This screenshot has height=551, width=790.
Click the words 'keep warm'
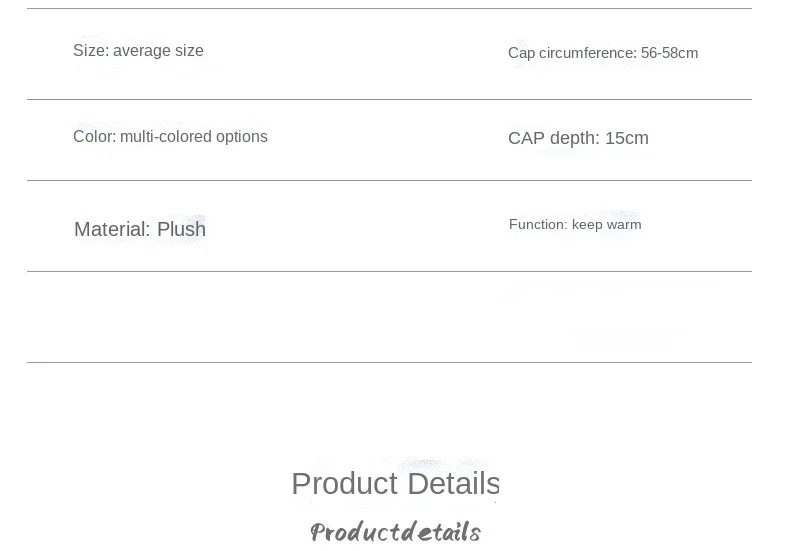(x=607, y=225)
